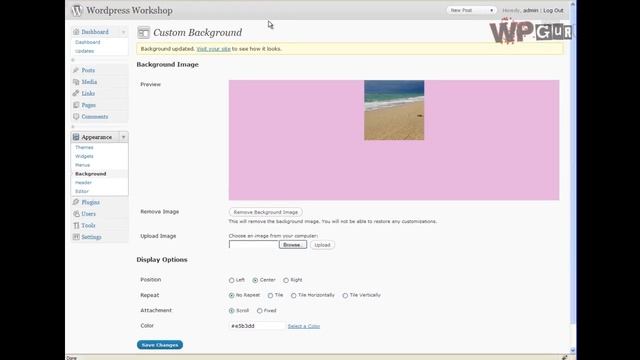Click the Dashboard home icon
This screenshot has width=640, height=360.
[x=76, y=32]
